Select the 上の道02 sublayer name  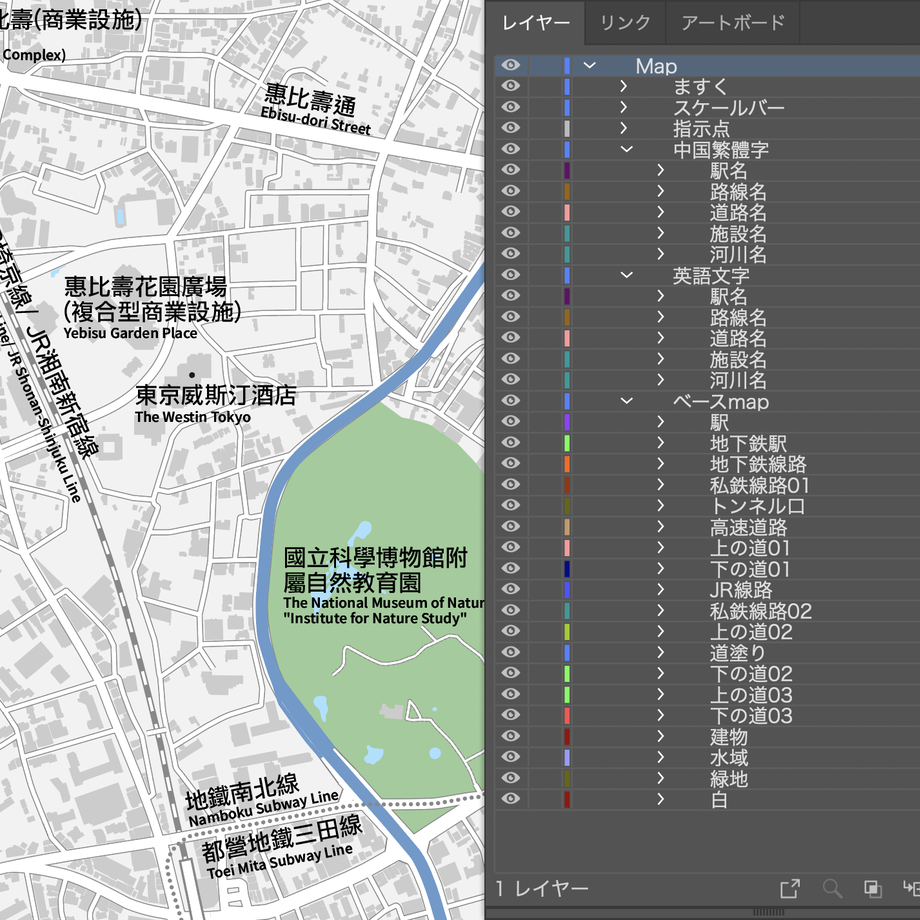click(x=751, y=632)
